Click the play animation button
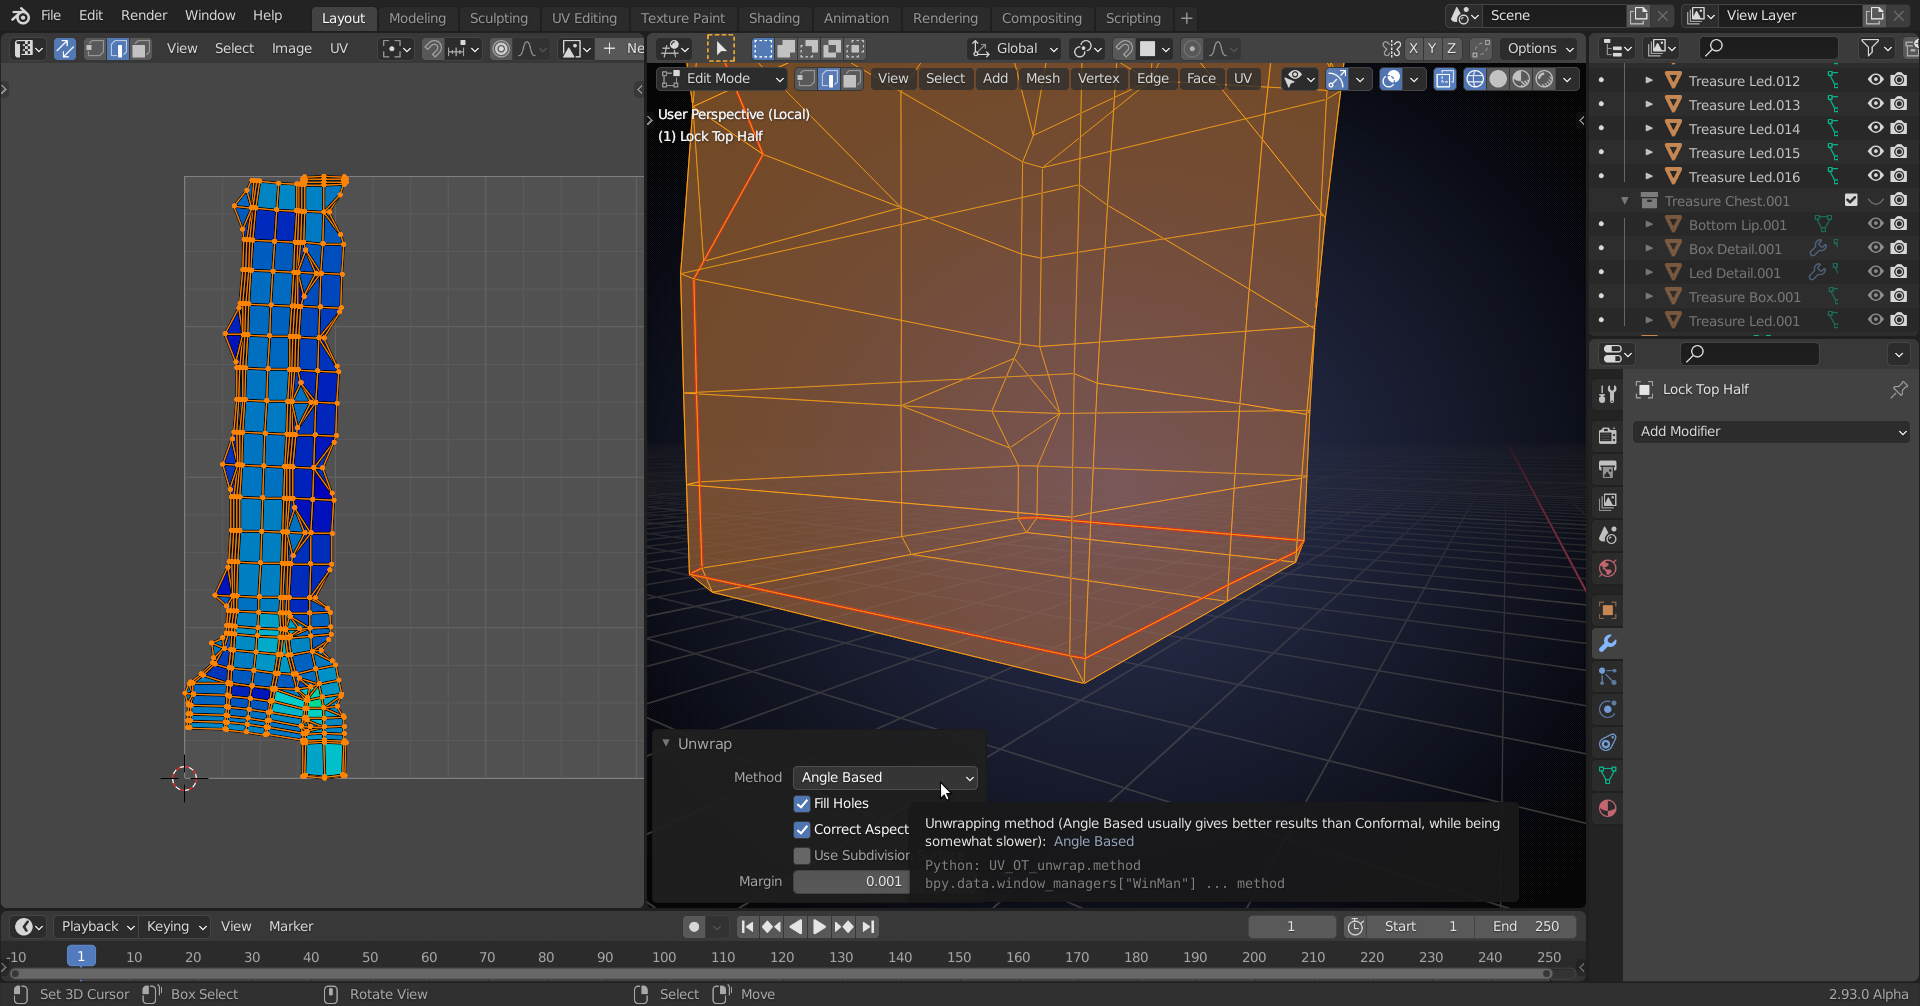 818,927
